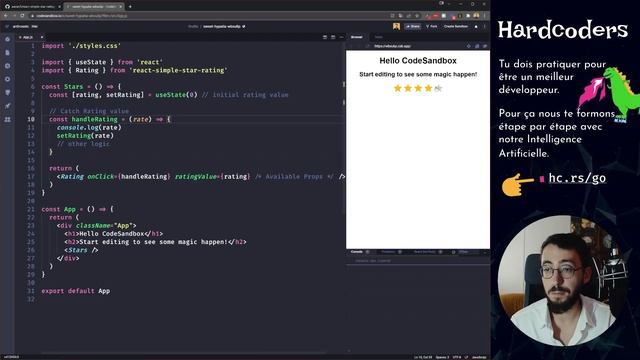Click 'useState(0)' on line 7

click(x=176, y=95)
